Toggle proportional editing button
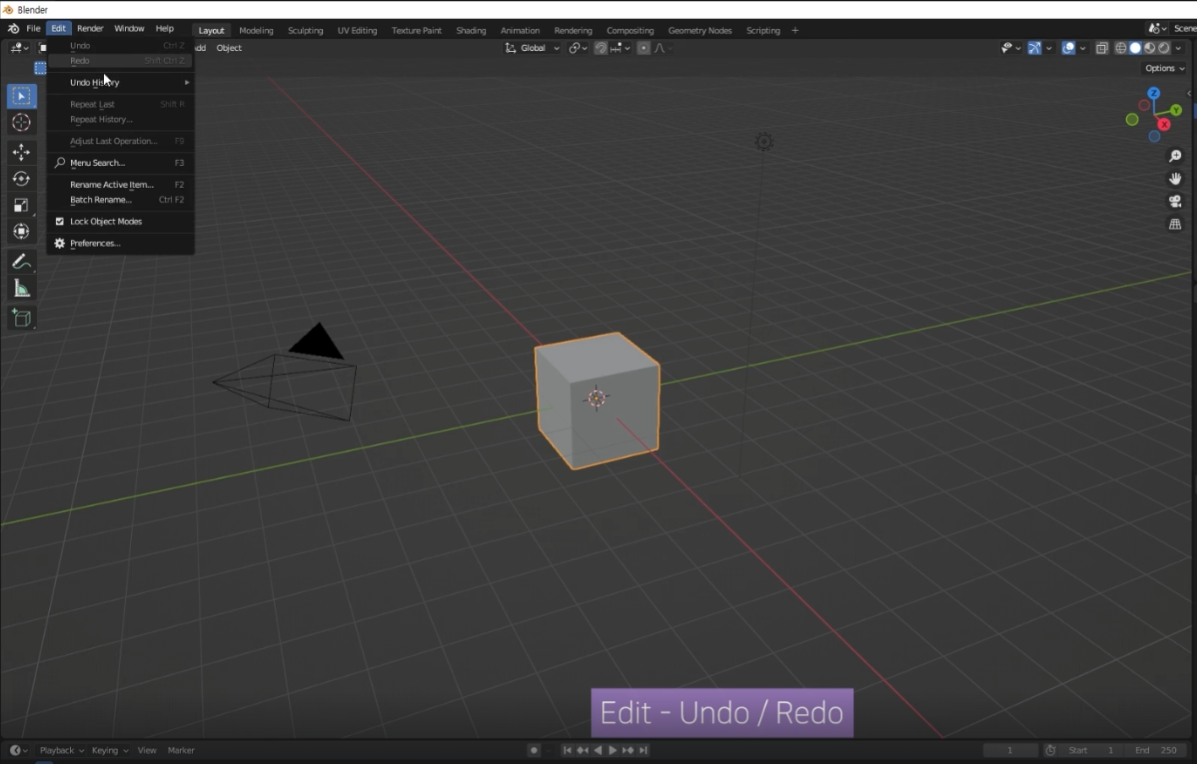The height and width of the screenshot is (764, 1197). [x=644, y=48]
